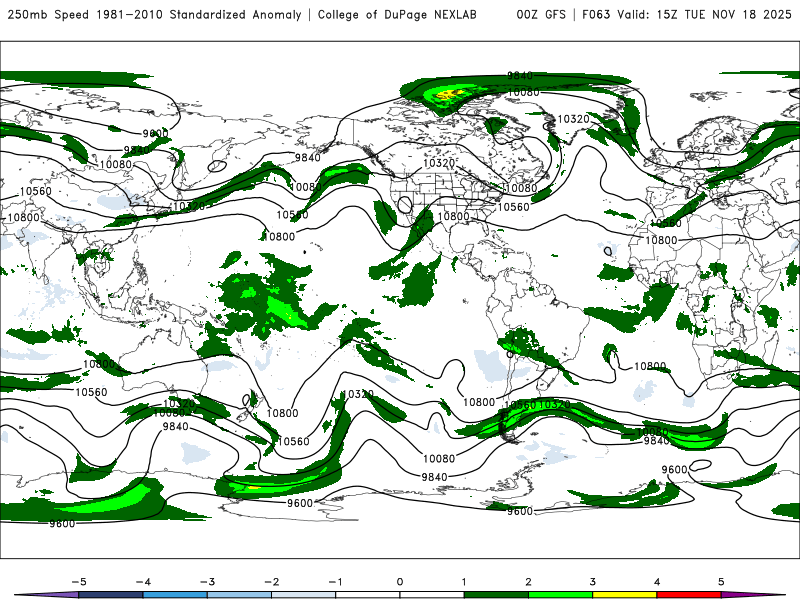The image size is (800, 600).
Task: Click the positive '5' colorbar tick label
Action: coord(721,582)
